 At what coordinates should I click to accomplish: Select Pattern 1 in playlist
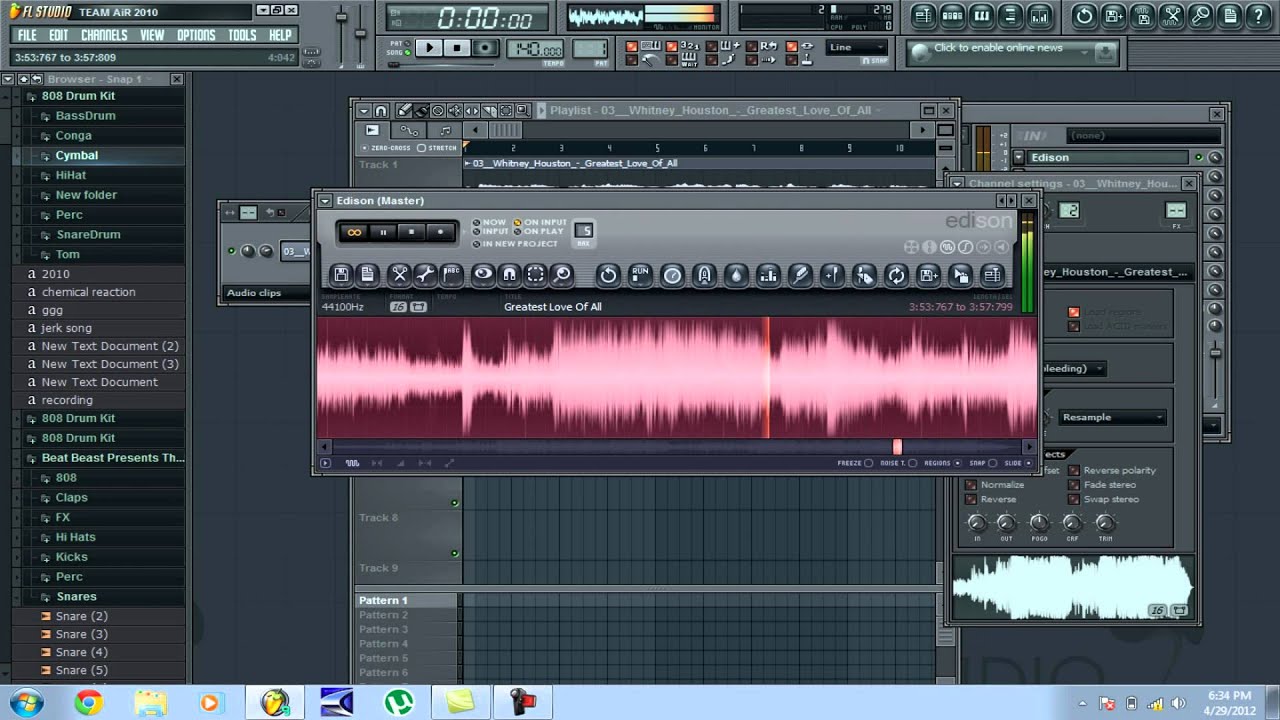407,600
